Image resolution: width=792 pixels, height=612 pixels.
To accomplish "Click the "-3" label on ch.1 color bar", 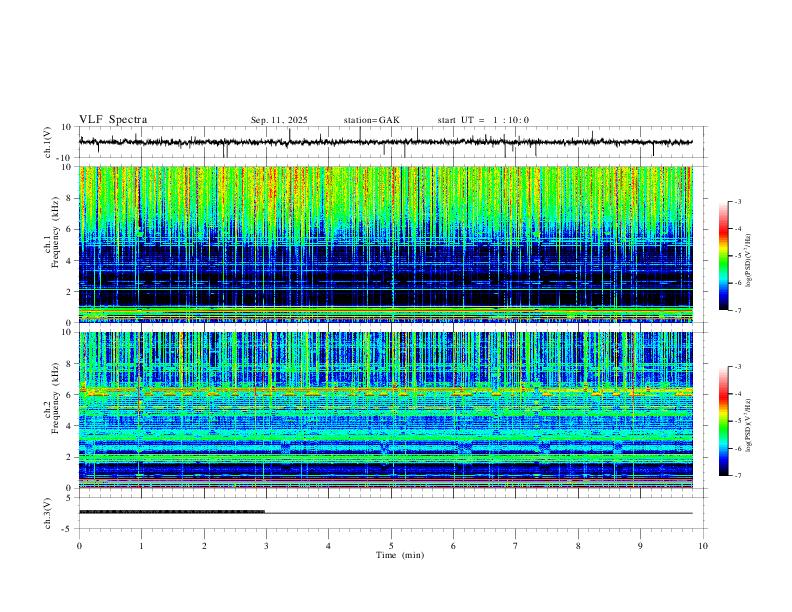I will [x=738, y=201].
